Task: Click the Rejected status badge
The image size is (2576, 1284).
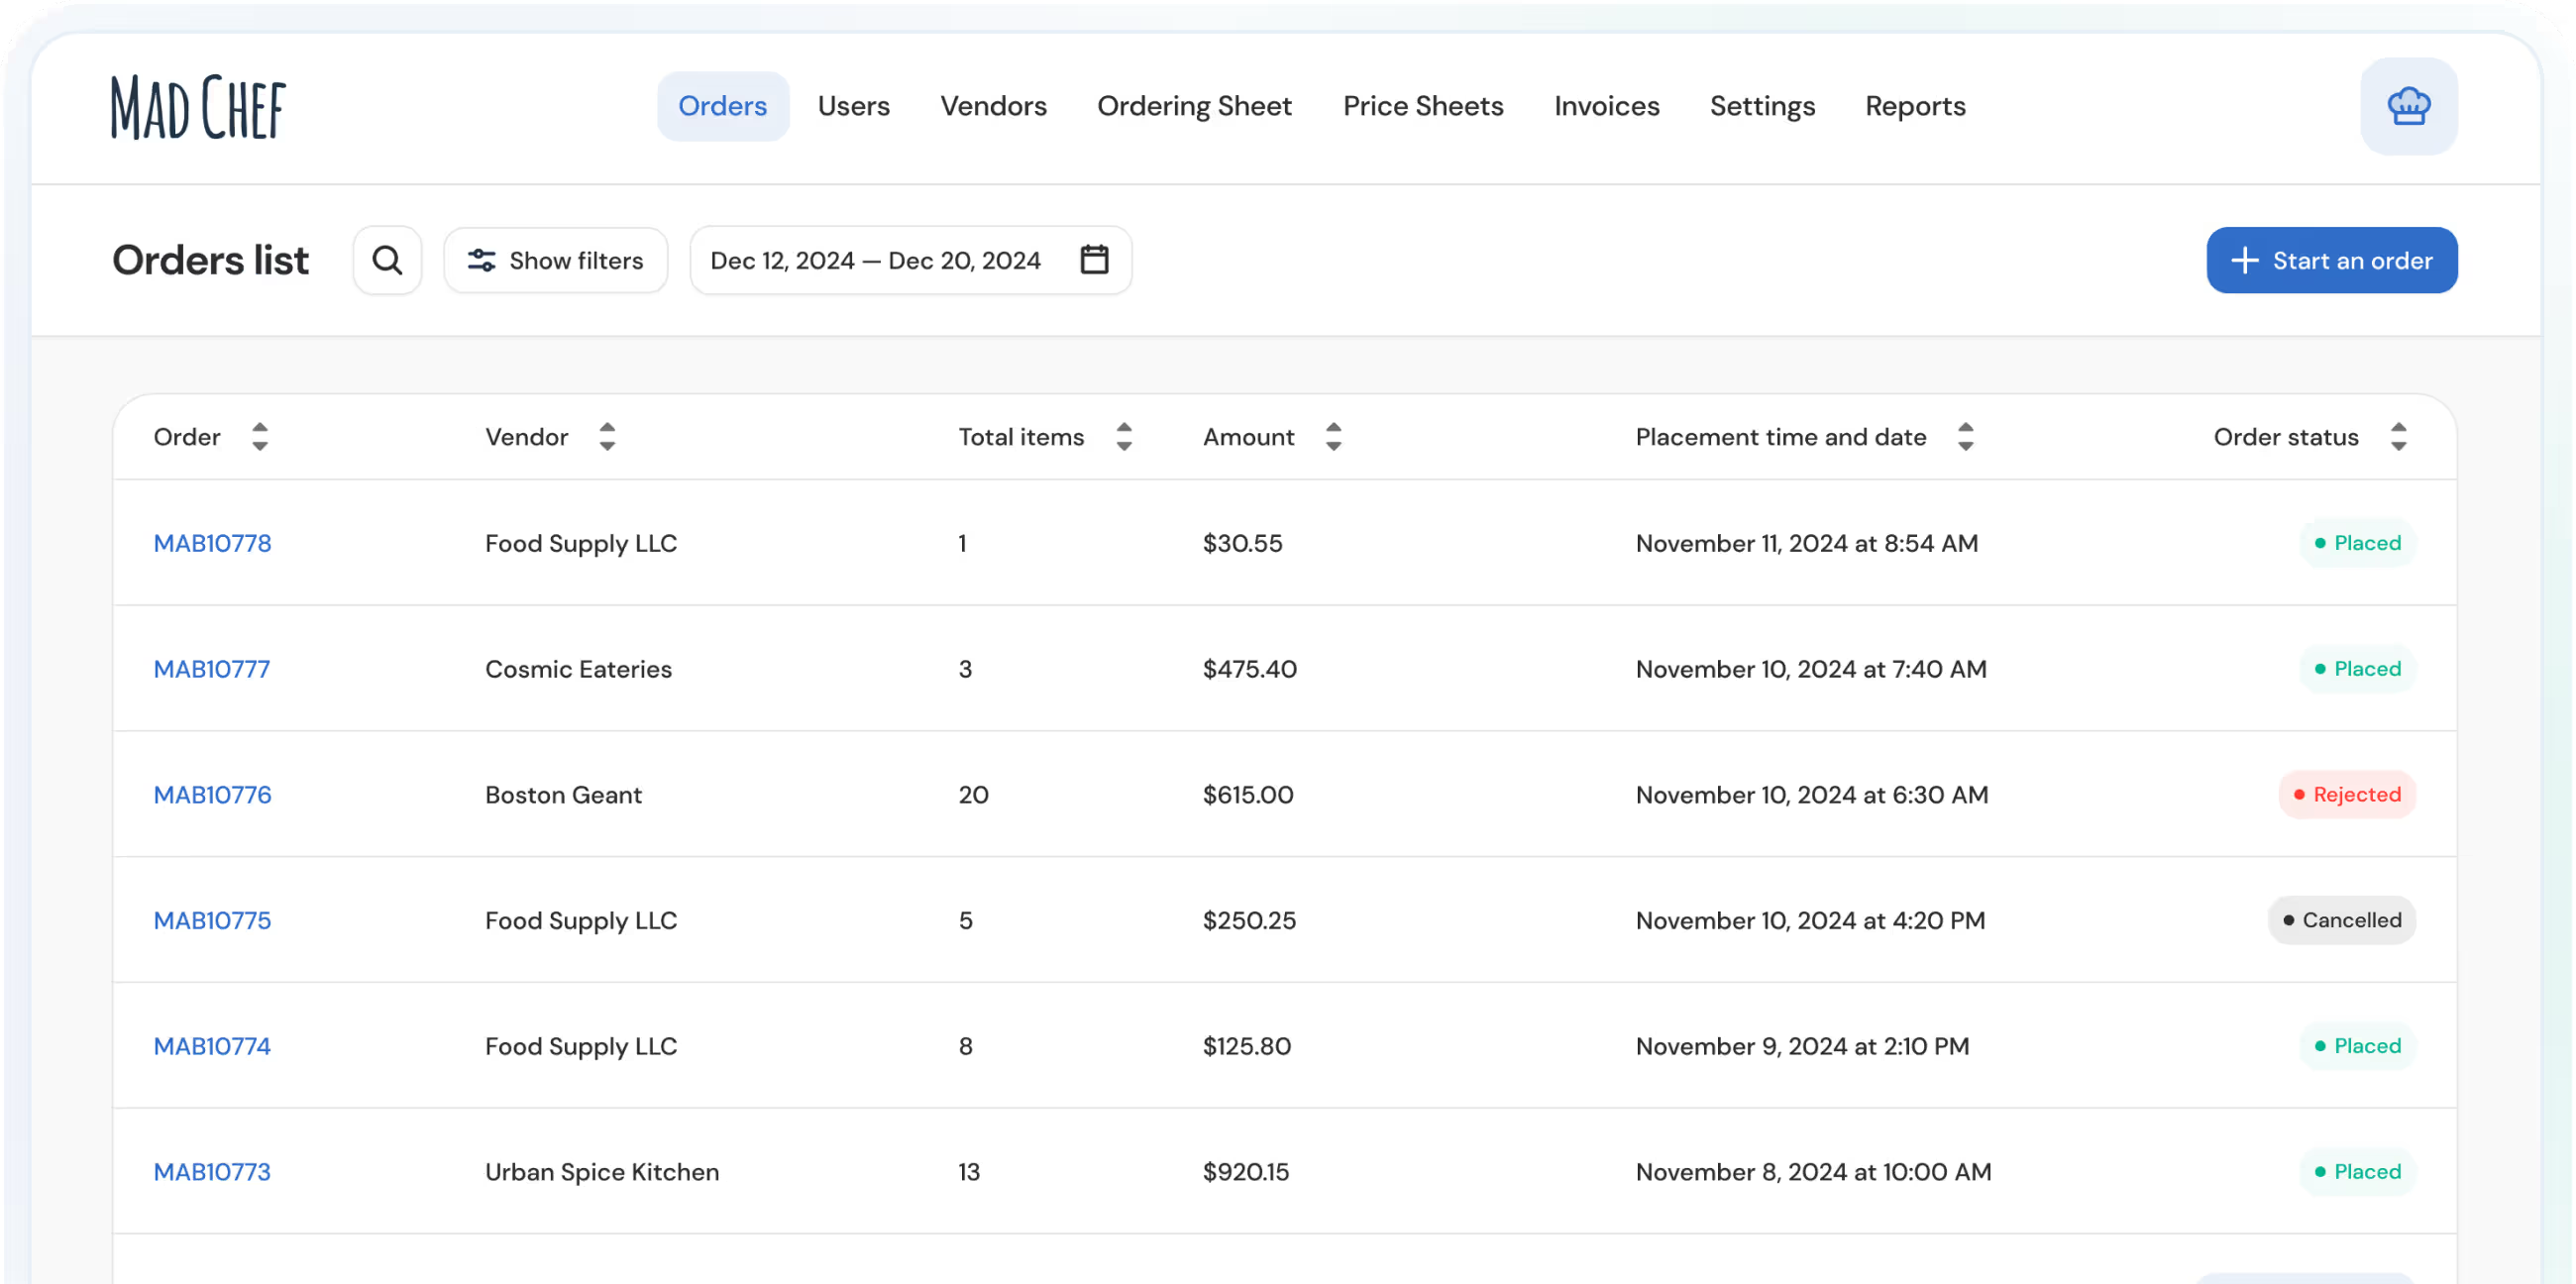Action: click(2346, 795)
